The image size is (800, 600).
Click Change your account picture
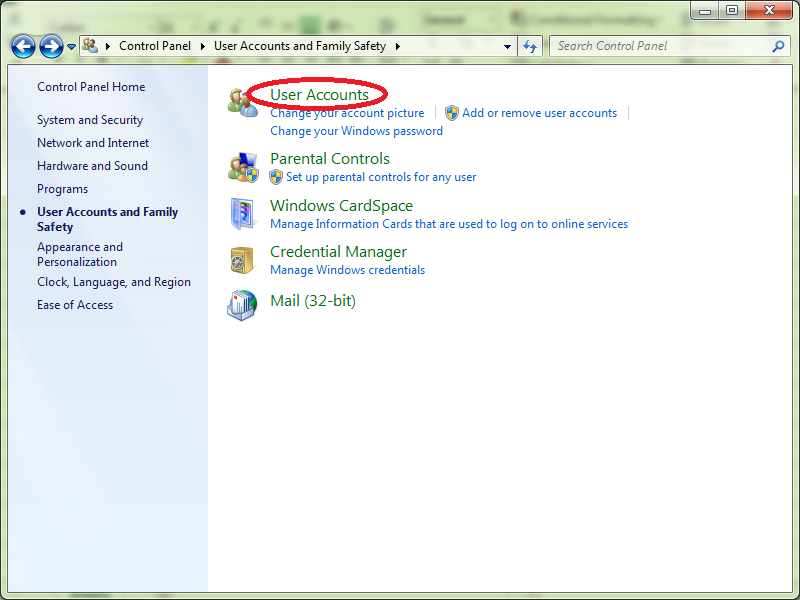pos(347,113)
